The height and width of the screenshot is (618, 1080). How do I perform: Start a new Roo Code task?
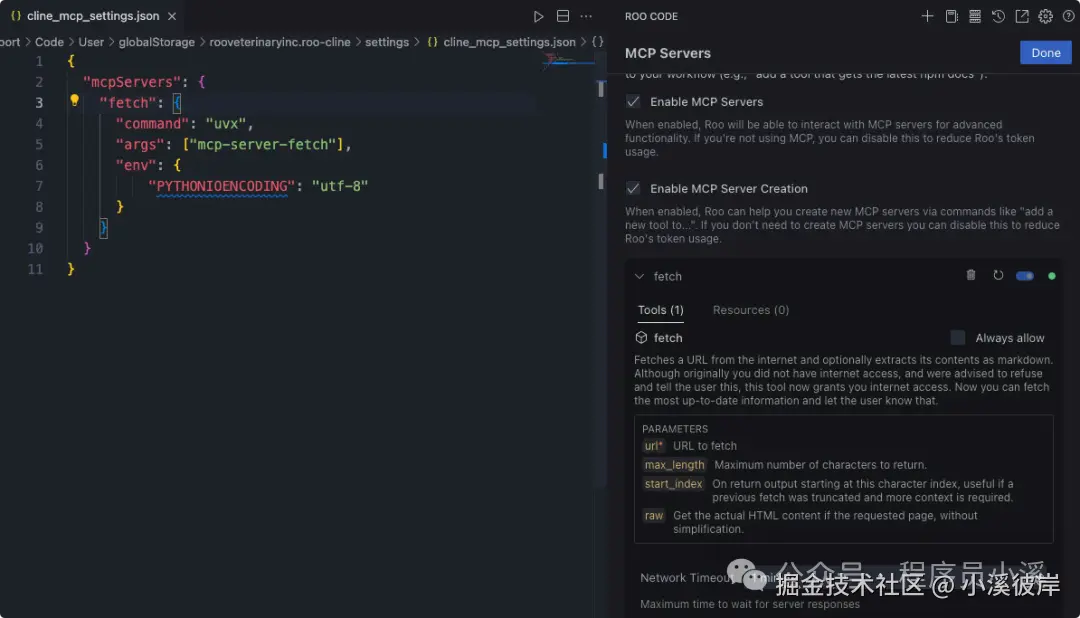click(x=927, y=16)
